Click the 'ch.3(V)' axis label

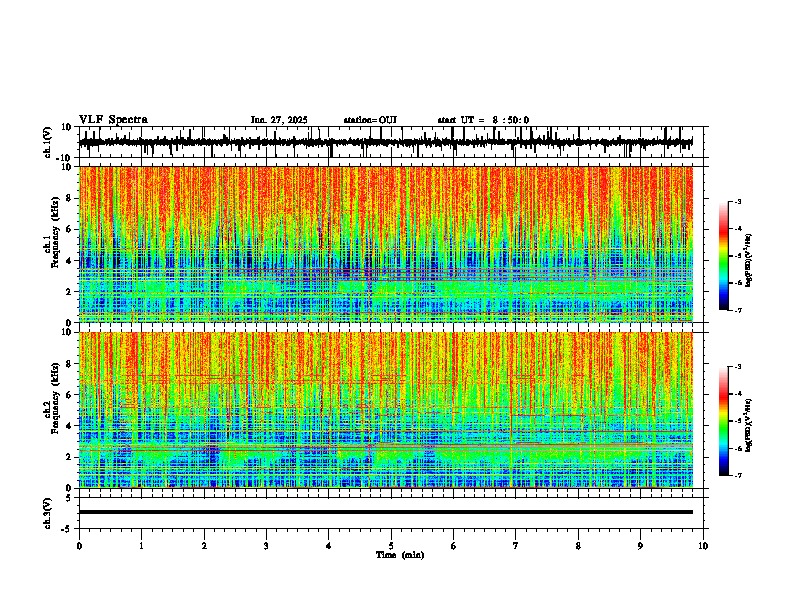[x=47, y=513]
